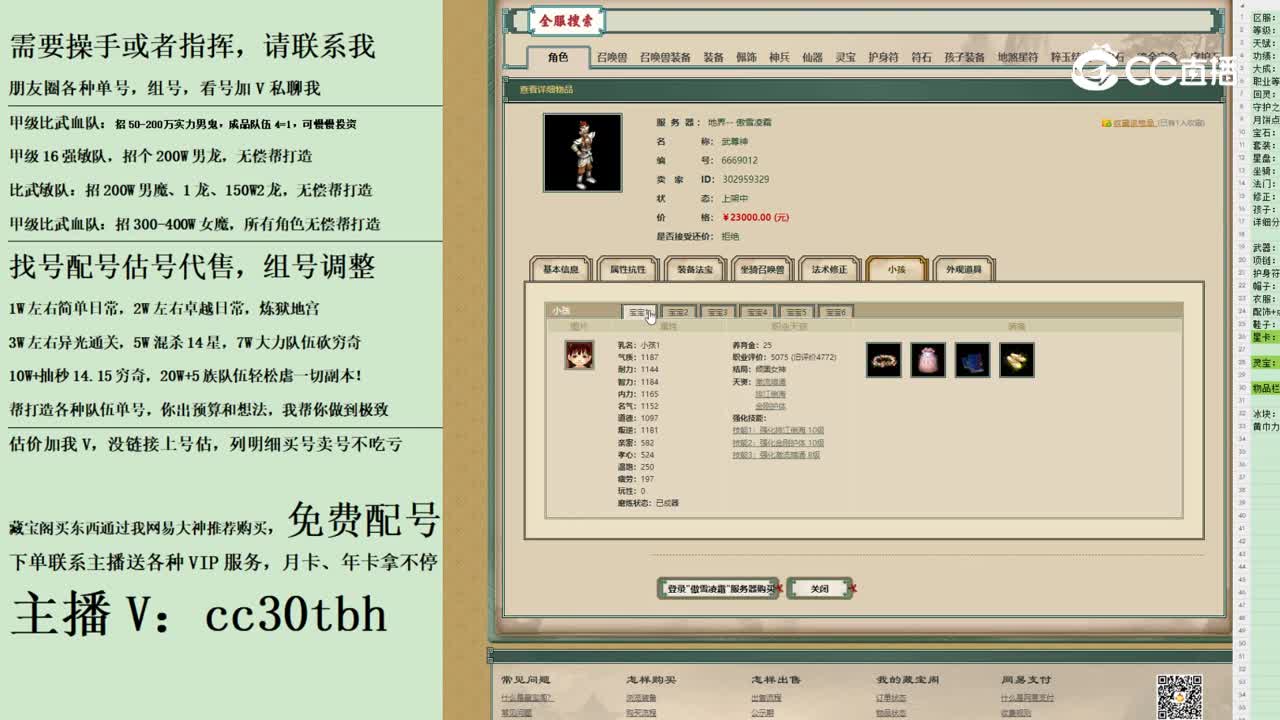The width and height of the screenshot is (1280, 720).
Task: Open the 技能2 enhanced skill link
Action: [x=778, y=442]
